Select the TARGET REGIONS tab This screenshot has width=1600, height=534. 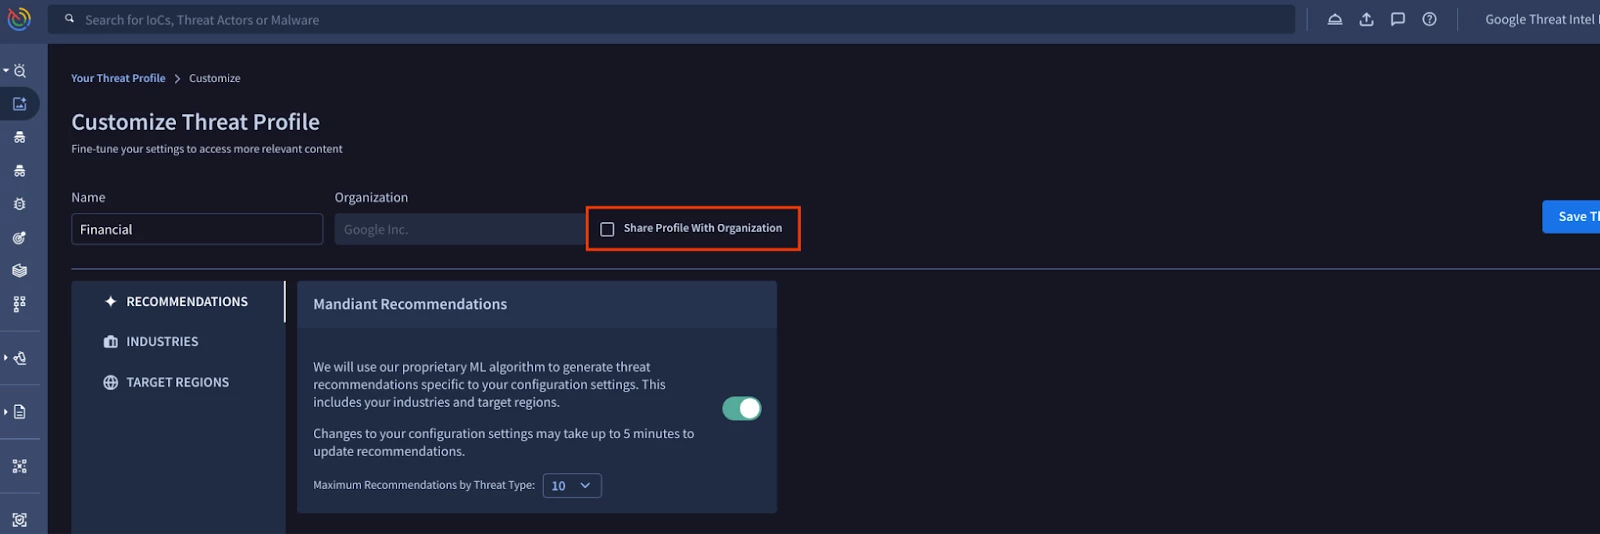tap(178, 382)
